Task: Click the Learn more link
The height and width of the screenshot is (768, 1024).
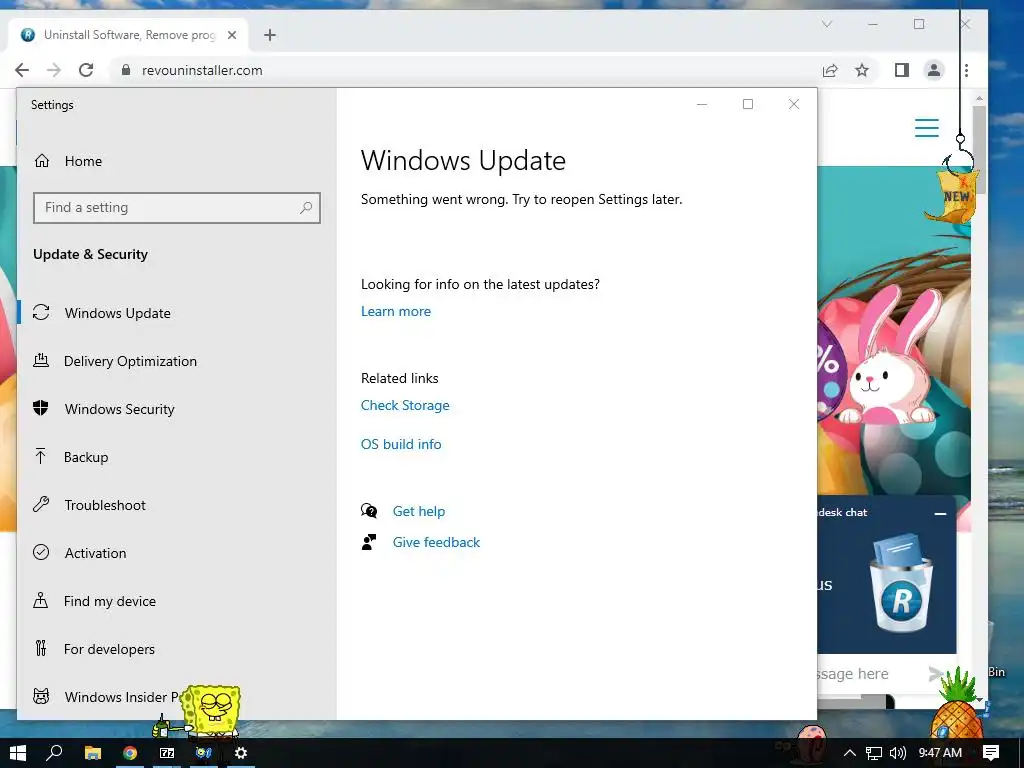Action: click(x=396, y=312)
